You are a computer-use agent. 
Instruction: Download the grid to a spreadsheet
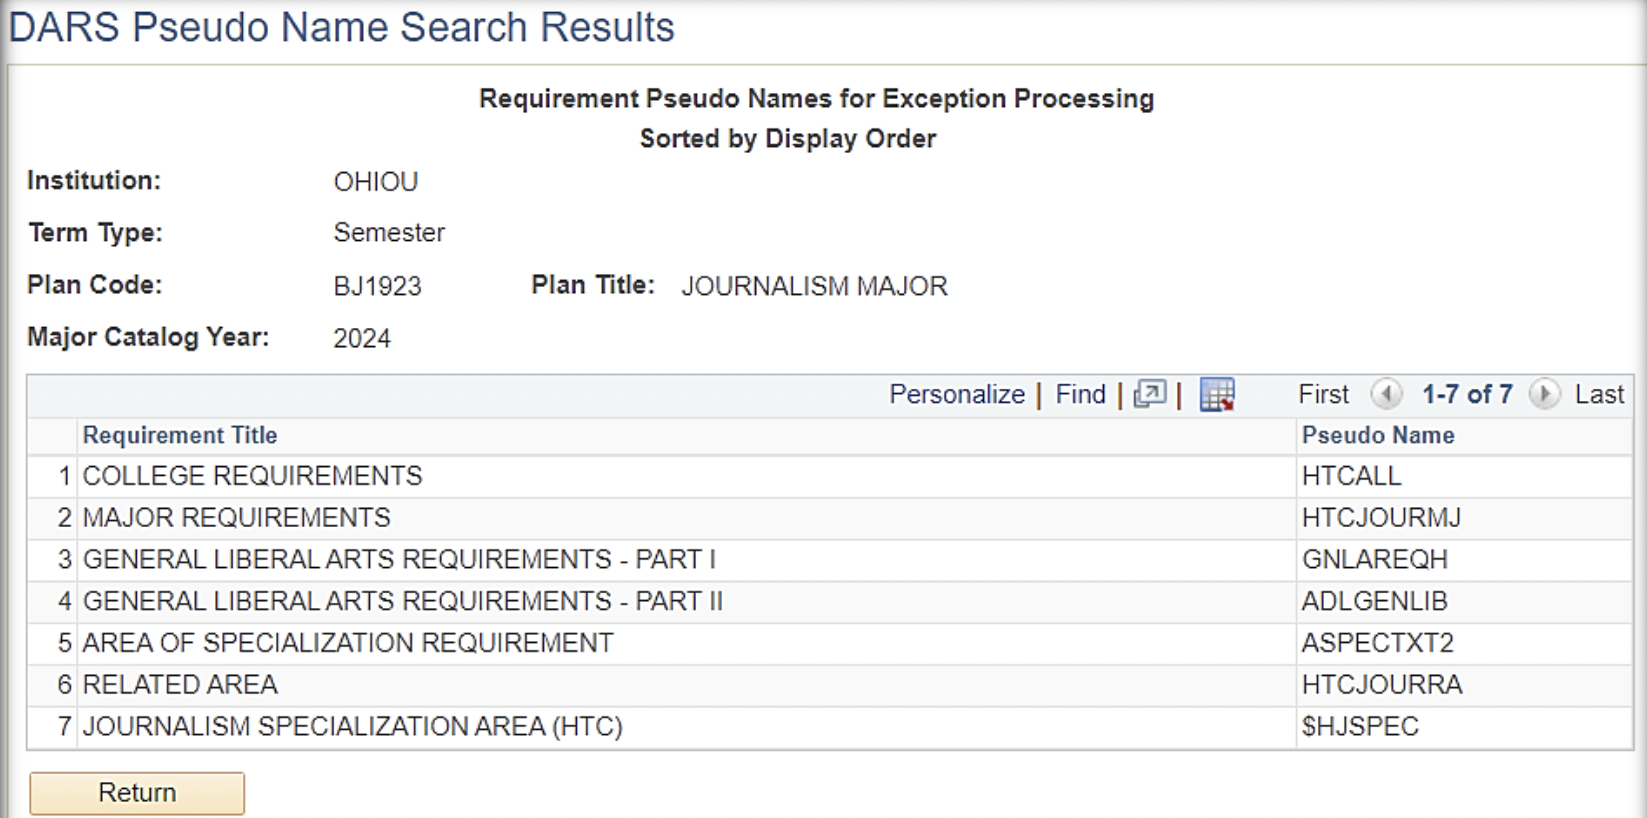[1215, 394]
